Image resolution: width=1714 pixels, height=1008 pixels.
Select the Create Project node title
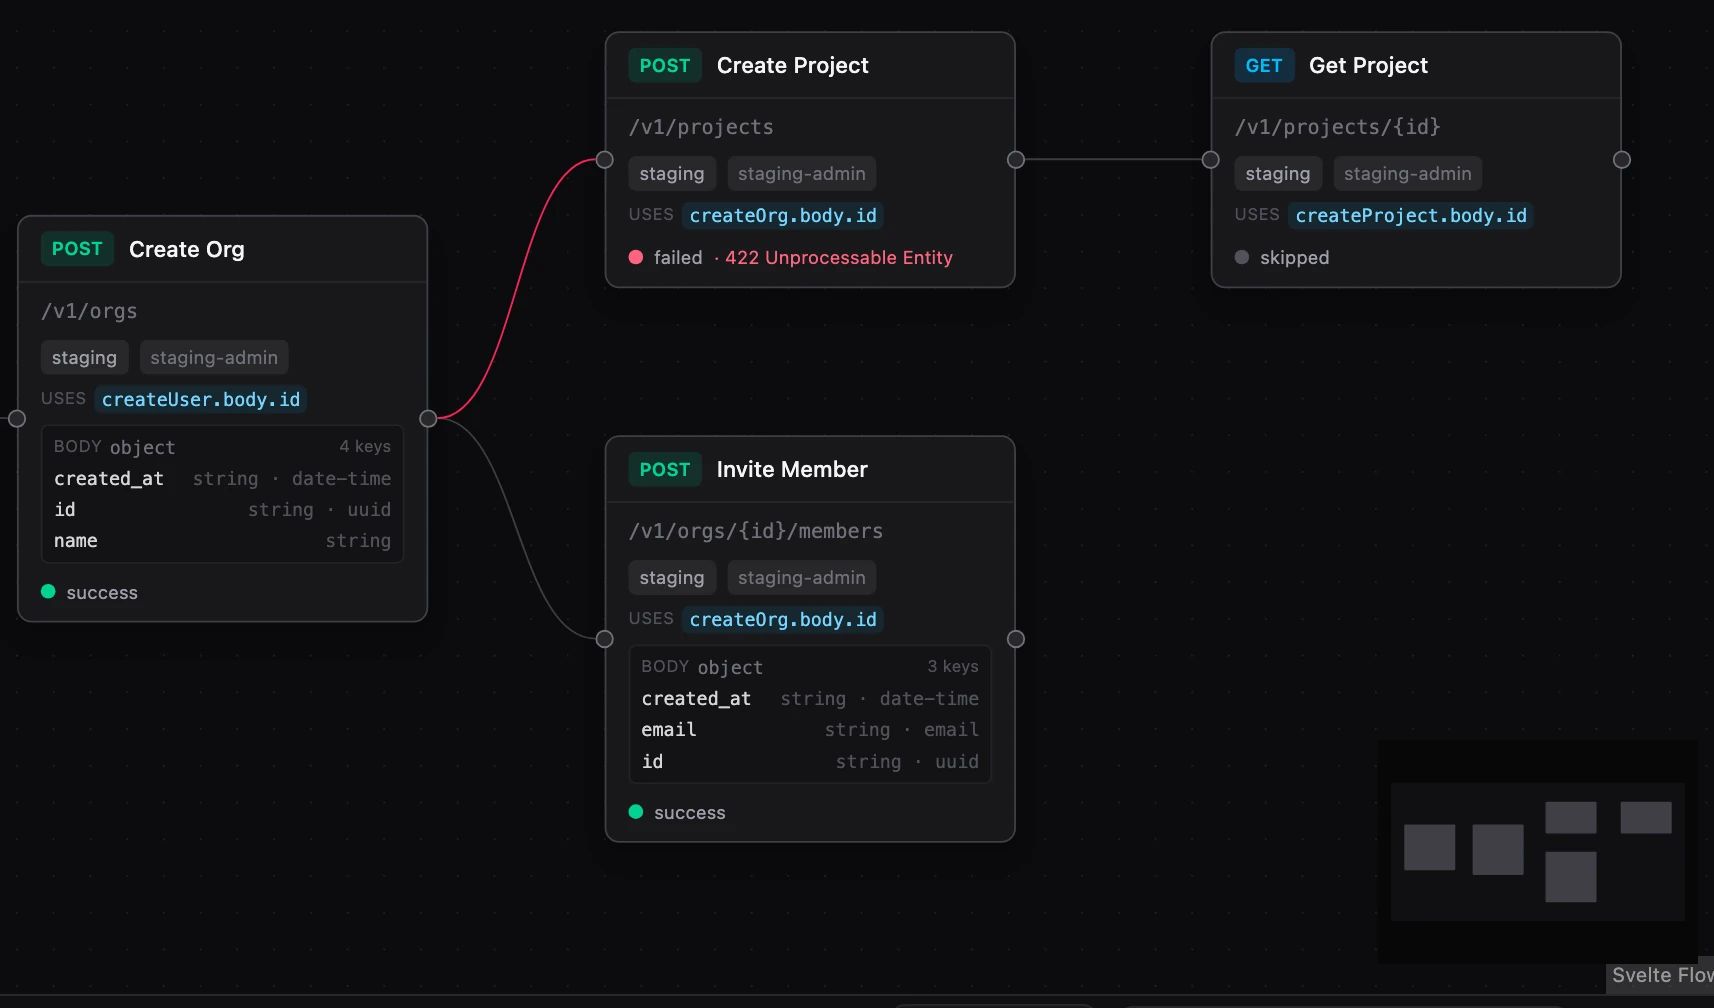click(x=793, y=66)
